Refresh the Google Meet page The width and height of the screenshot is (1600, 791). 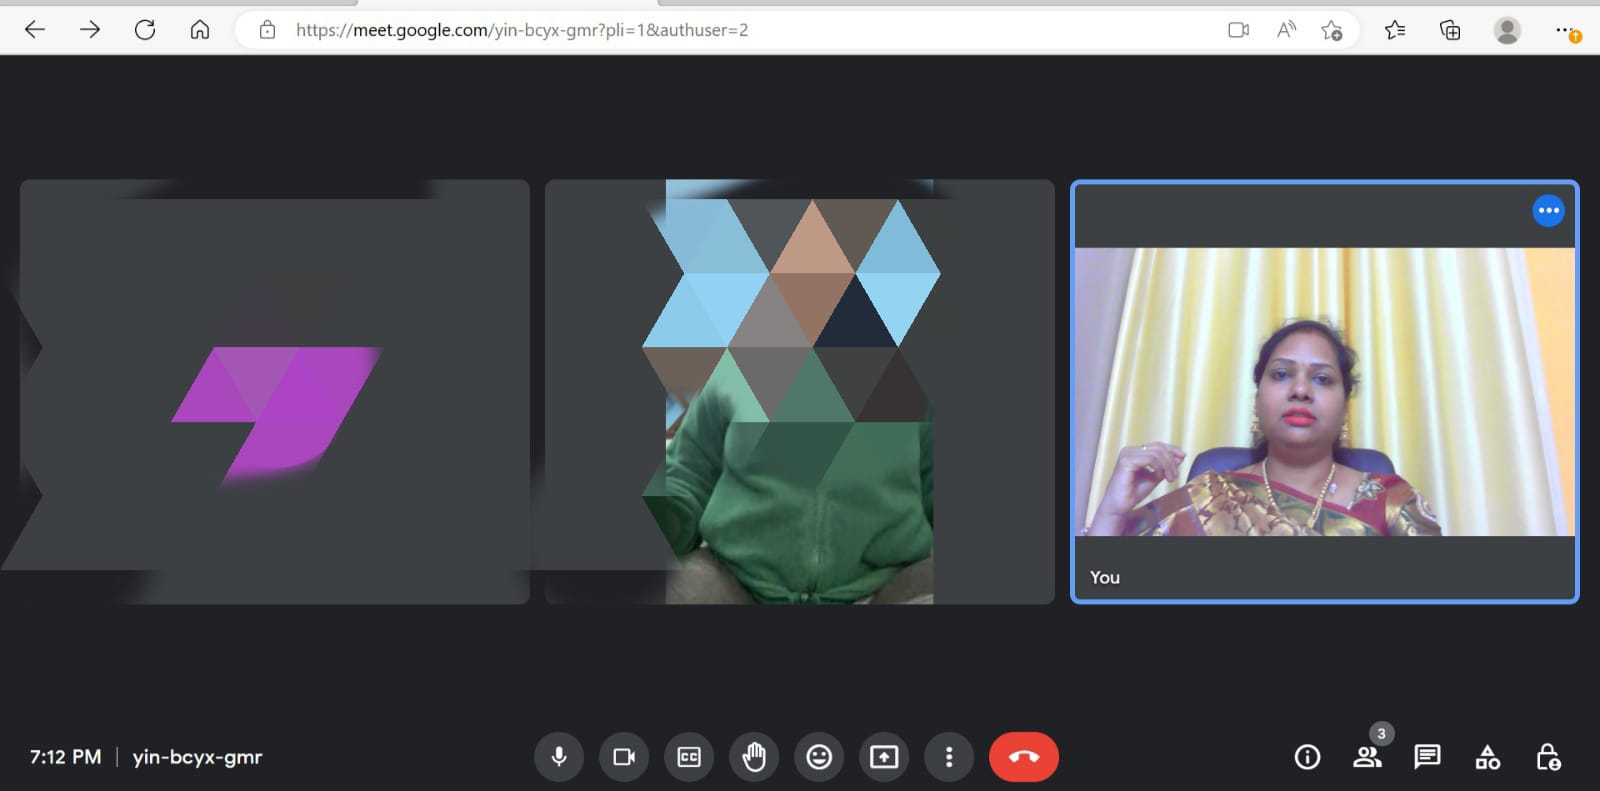[145, 30]
